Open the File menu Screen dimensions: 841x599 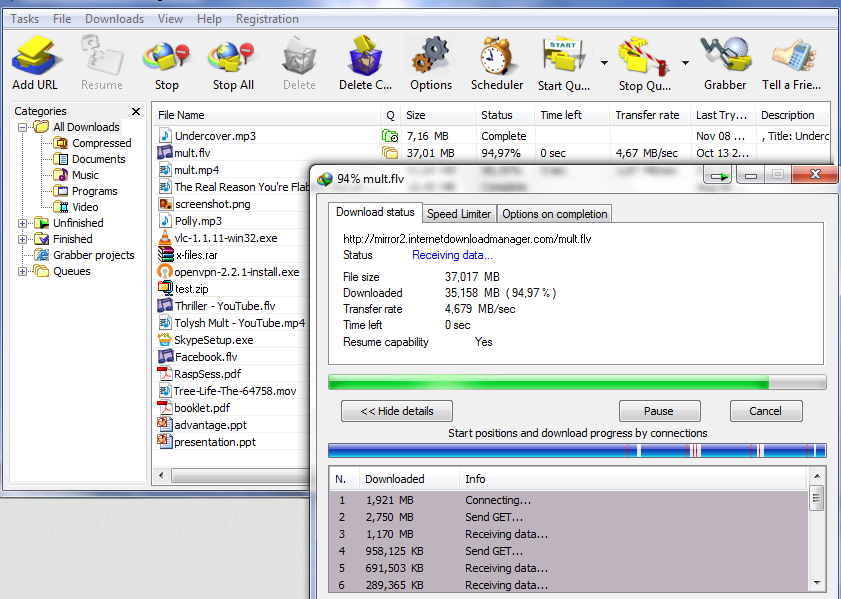coord(62,19)
